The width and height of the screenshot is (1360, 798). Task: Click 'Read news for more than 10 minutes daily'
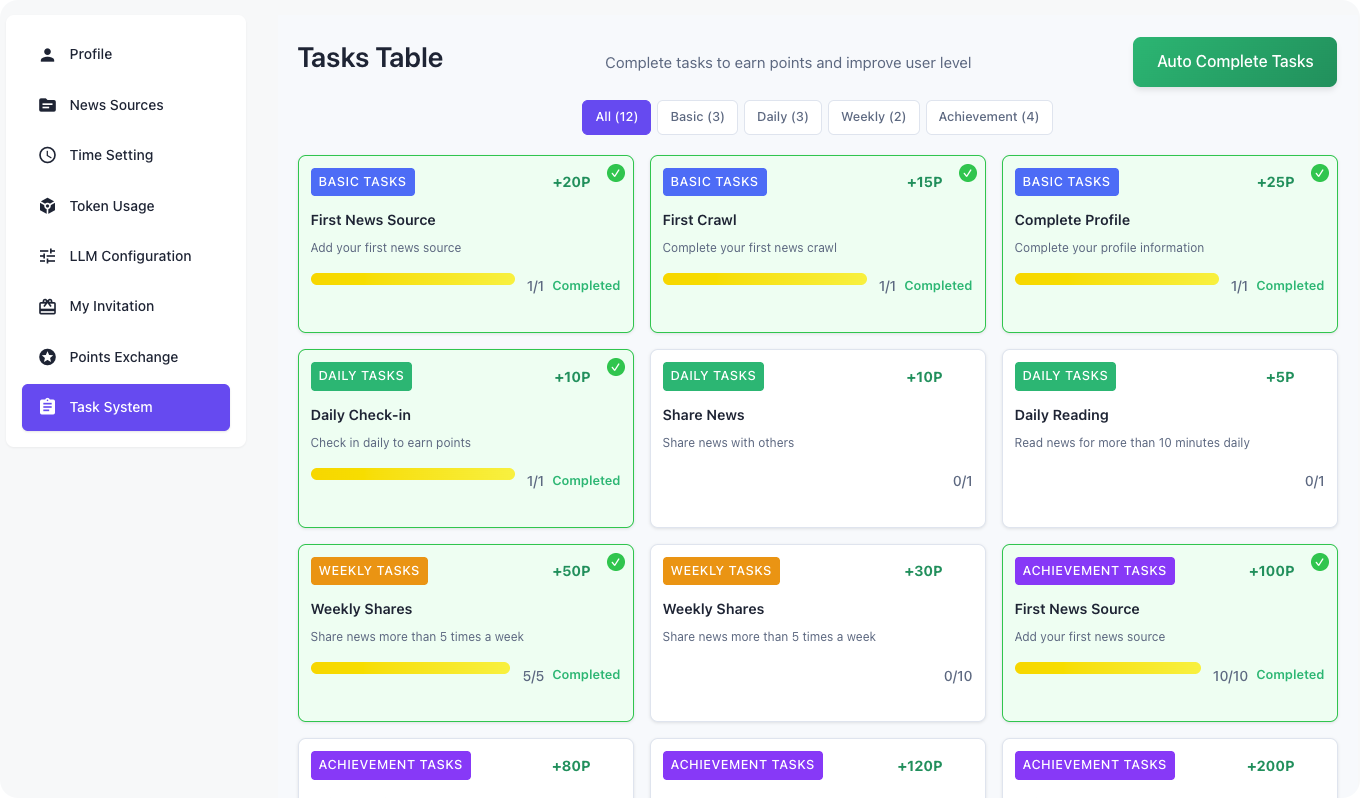coord(1132,443)
